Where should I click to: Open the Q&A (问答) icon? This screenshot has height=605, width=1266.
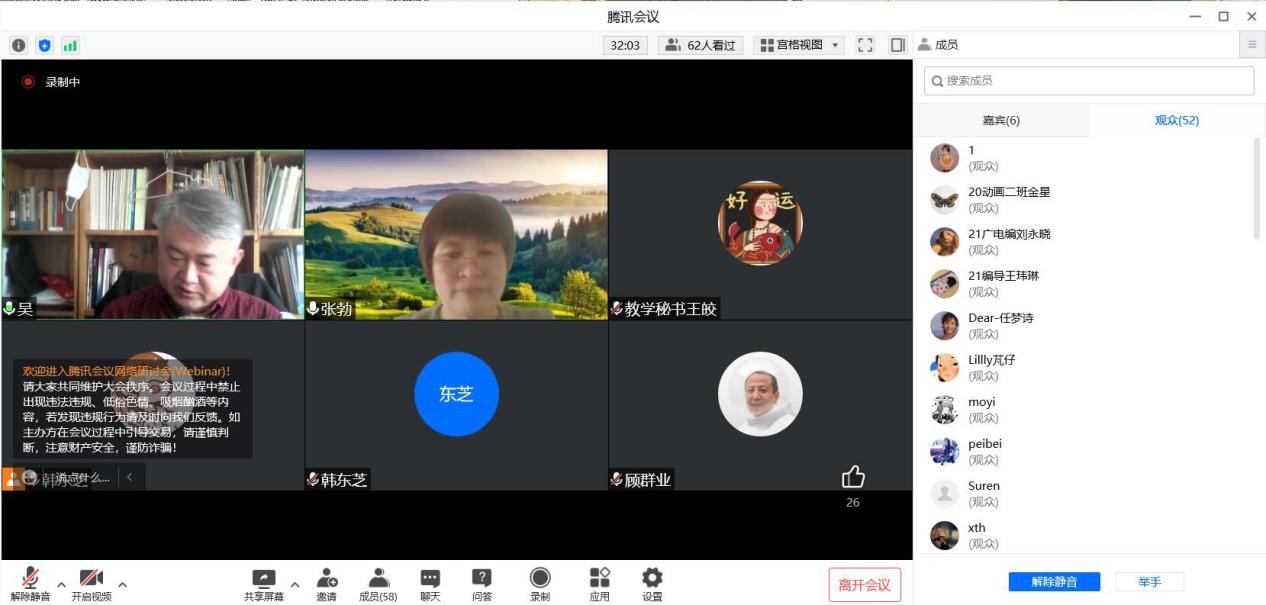(x=482, y=584)
